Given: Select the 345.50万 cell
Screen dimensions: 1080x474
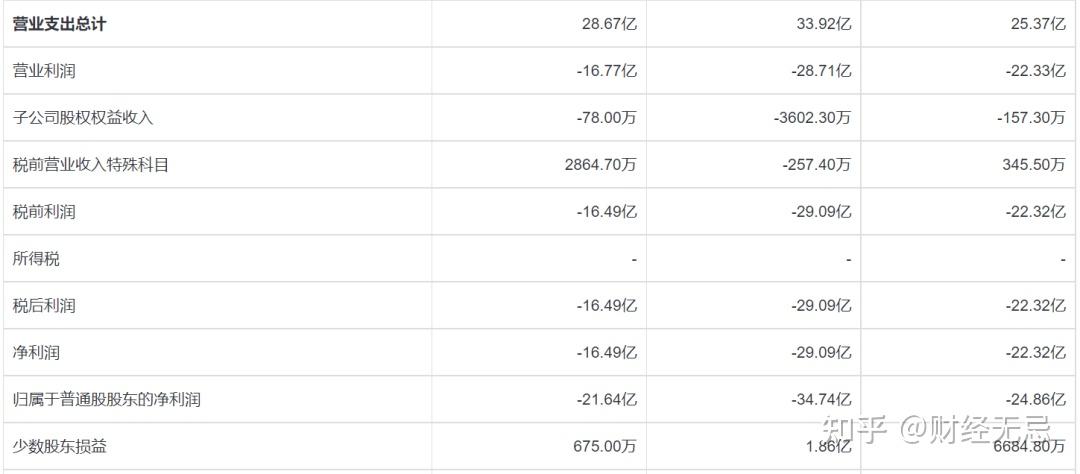Looking at the screenshot, I should coord(1033,165).
